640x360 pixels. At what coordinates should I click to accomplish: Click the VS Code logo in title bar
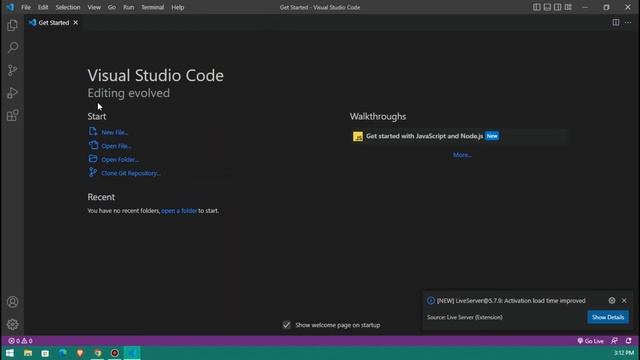pyautogui.click(x=10, y=7)
